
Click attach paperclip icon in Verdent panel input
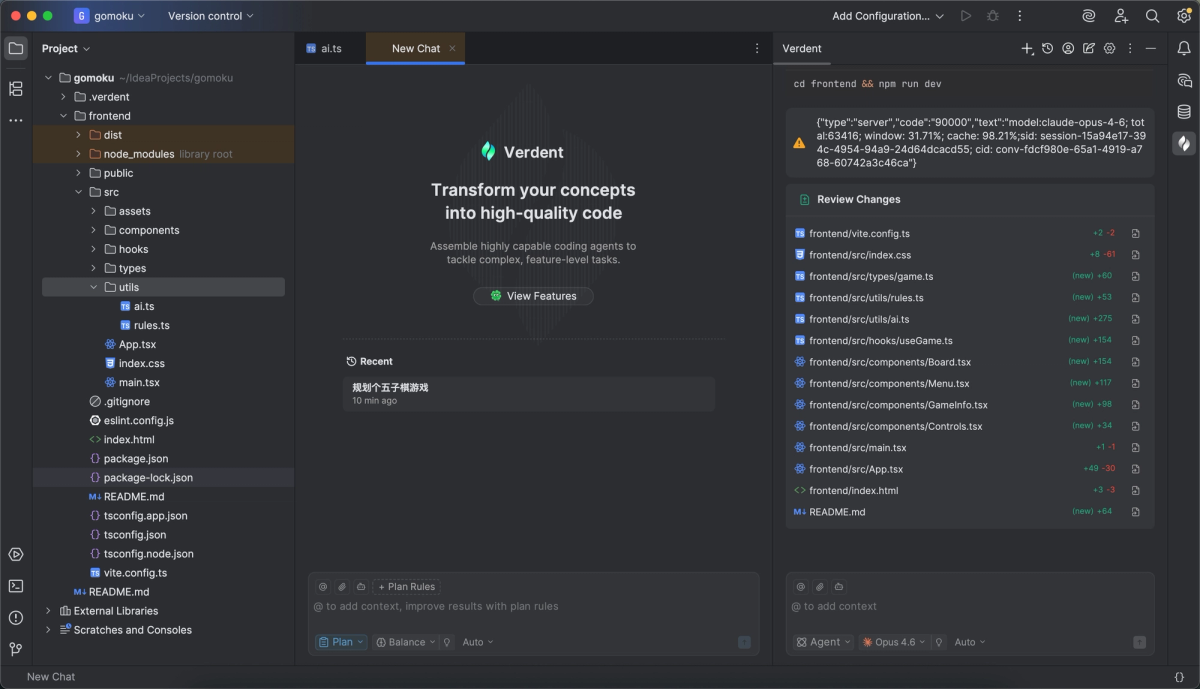819,587
